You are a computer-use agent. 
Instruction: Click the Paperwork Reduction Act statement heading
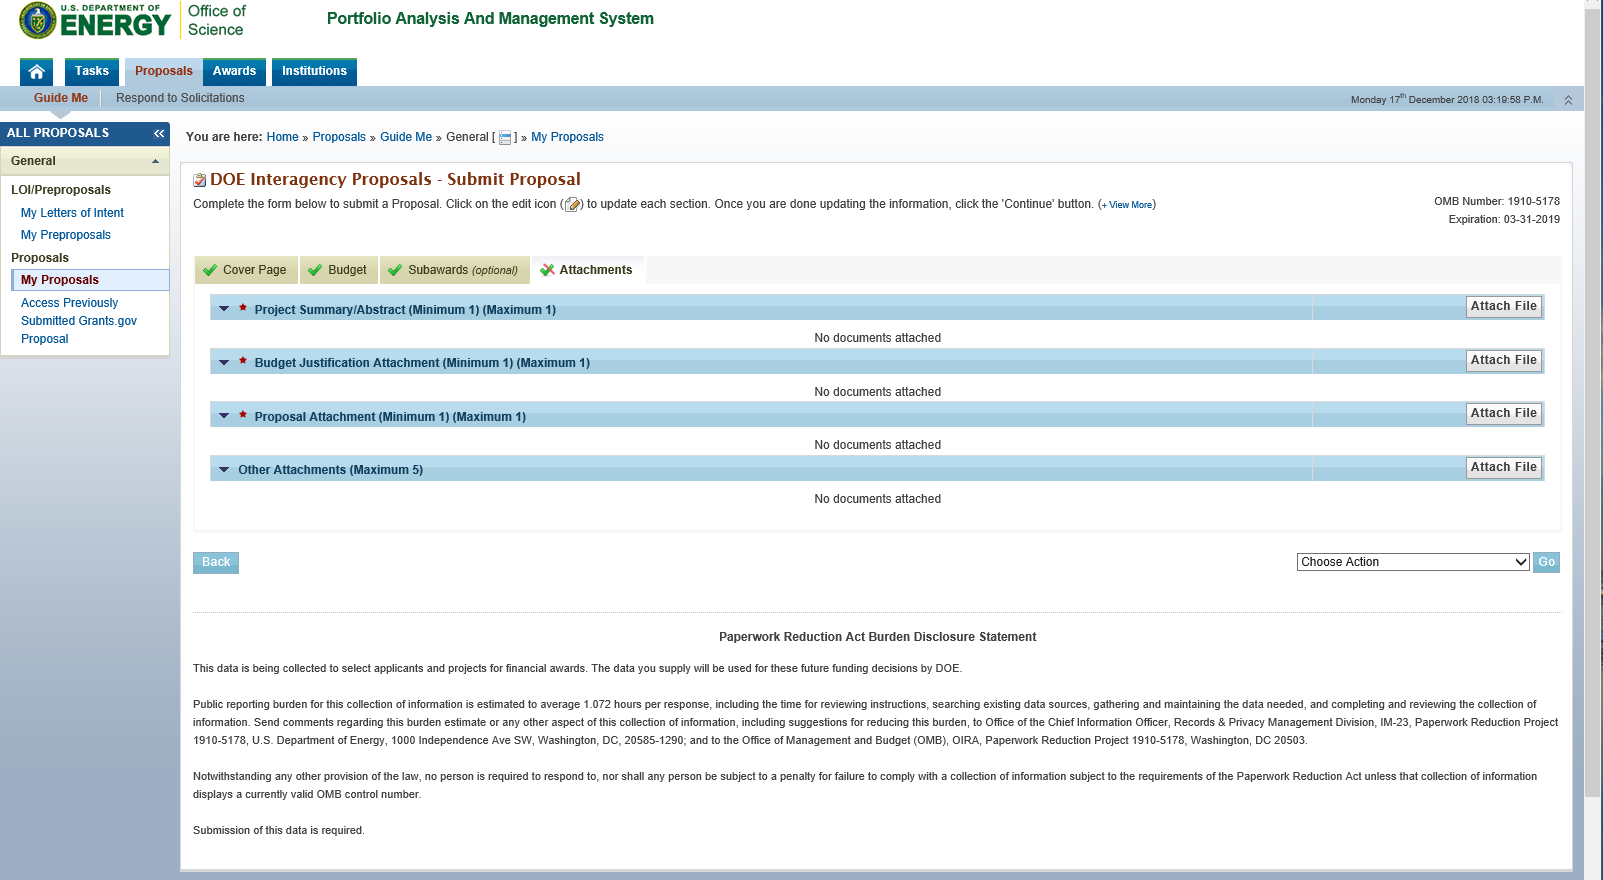coord(877,637)
